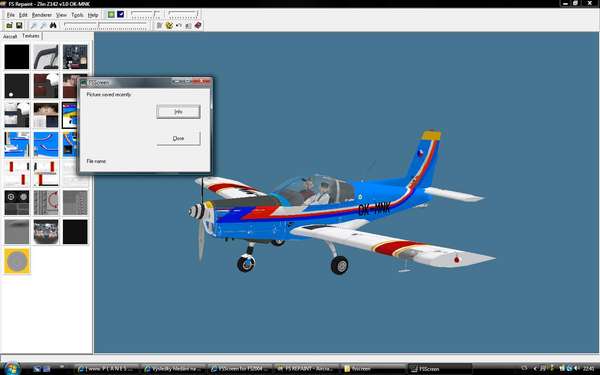This screenshot has height=375, width=600.
Task: Select the dark red and white texture thumbnail
Action: coord(46,86)
